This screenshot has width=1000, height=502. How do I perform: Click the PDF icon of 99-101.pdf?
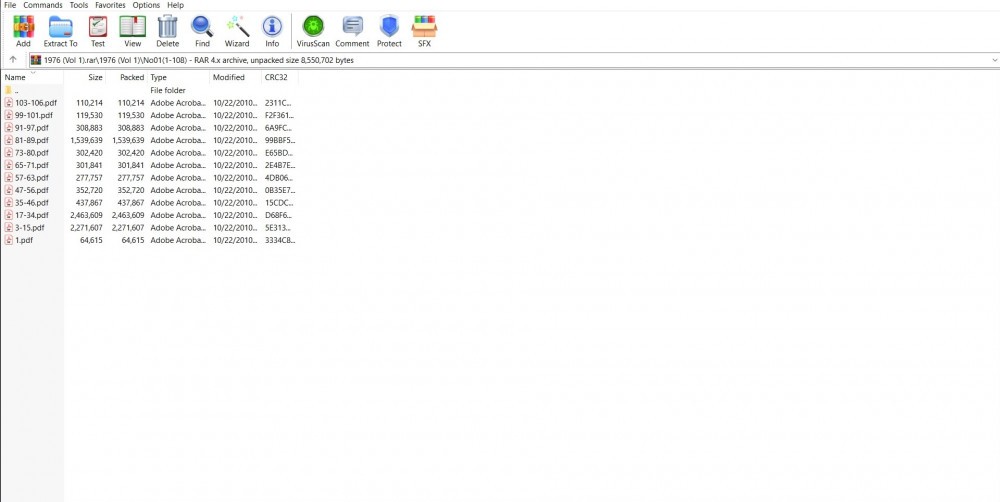pyautogui.click(x=9, y=115)
